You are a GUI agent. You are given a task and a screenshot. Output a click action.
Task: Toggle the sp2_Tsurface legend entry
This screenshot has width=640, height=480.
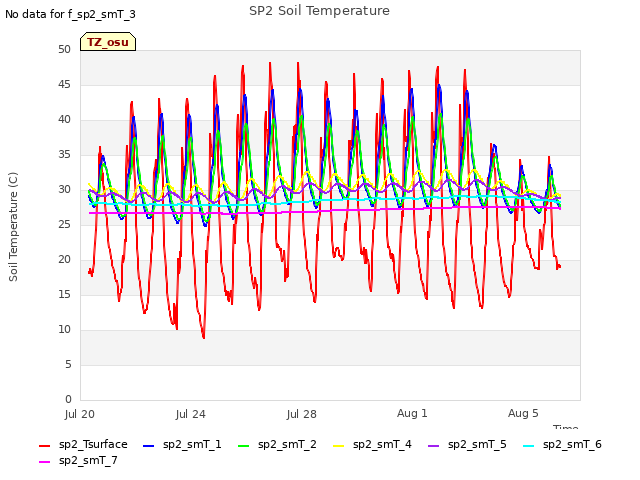point(83,444)
